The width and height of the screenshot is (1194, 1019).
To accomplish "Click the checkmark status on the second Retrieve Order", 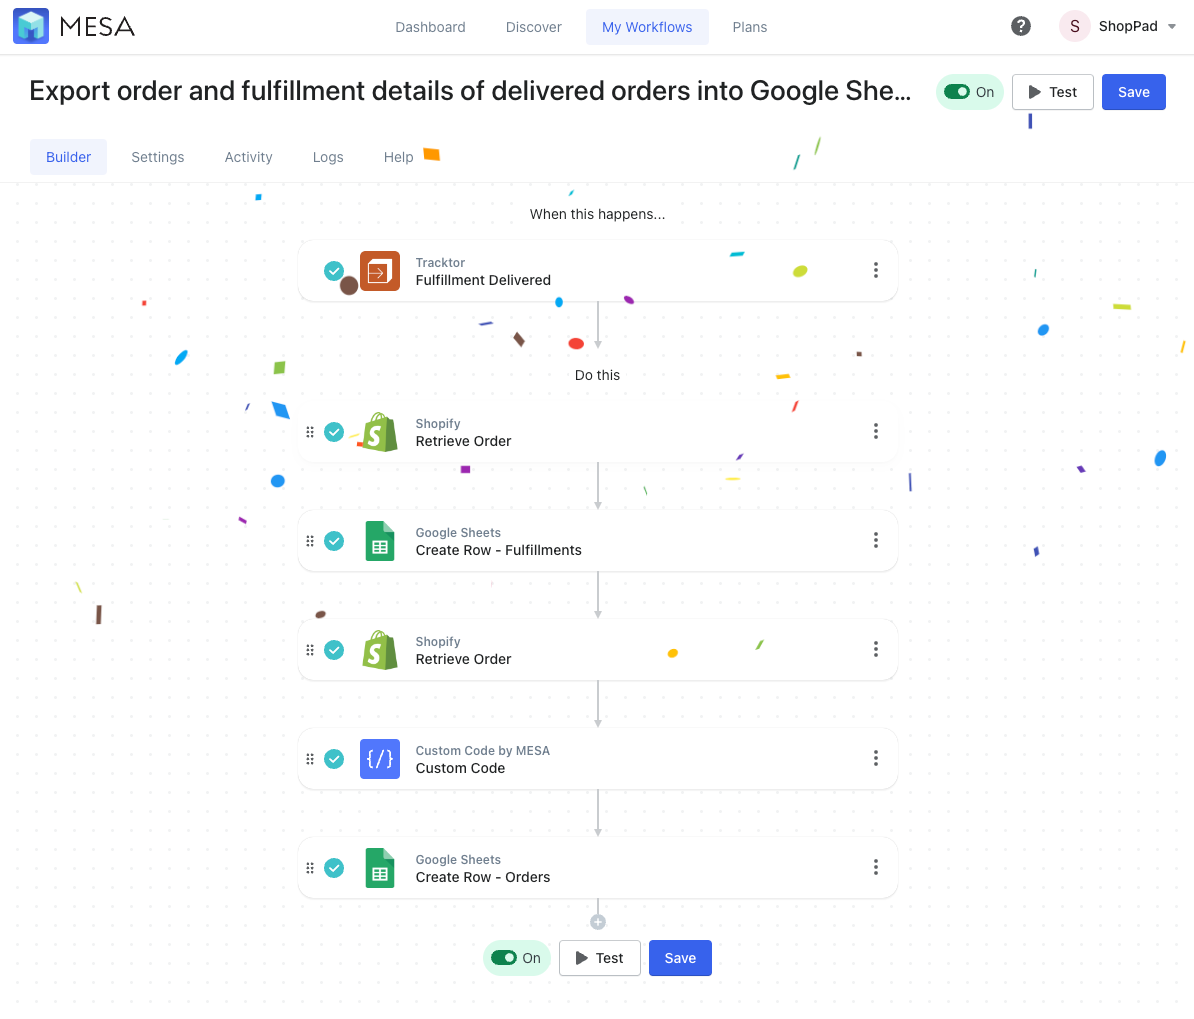I will click(x=334, y=650).
